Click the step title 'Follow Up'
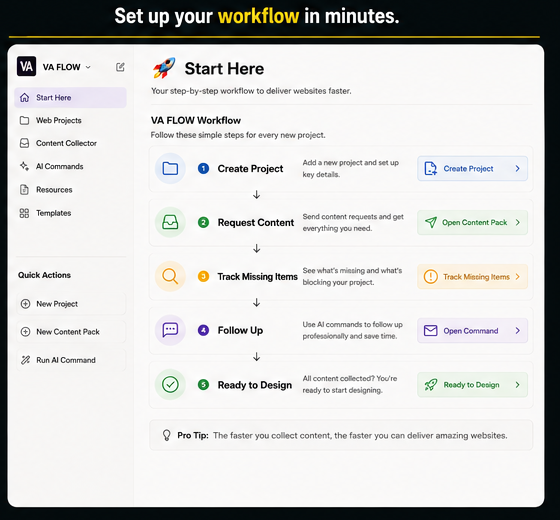The image size is (560, 520). click(240, 330)
